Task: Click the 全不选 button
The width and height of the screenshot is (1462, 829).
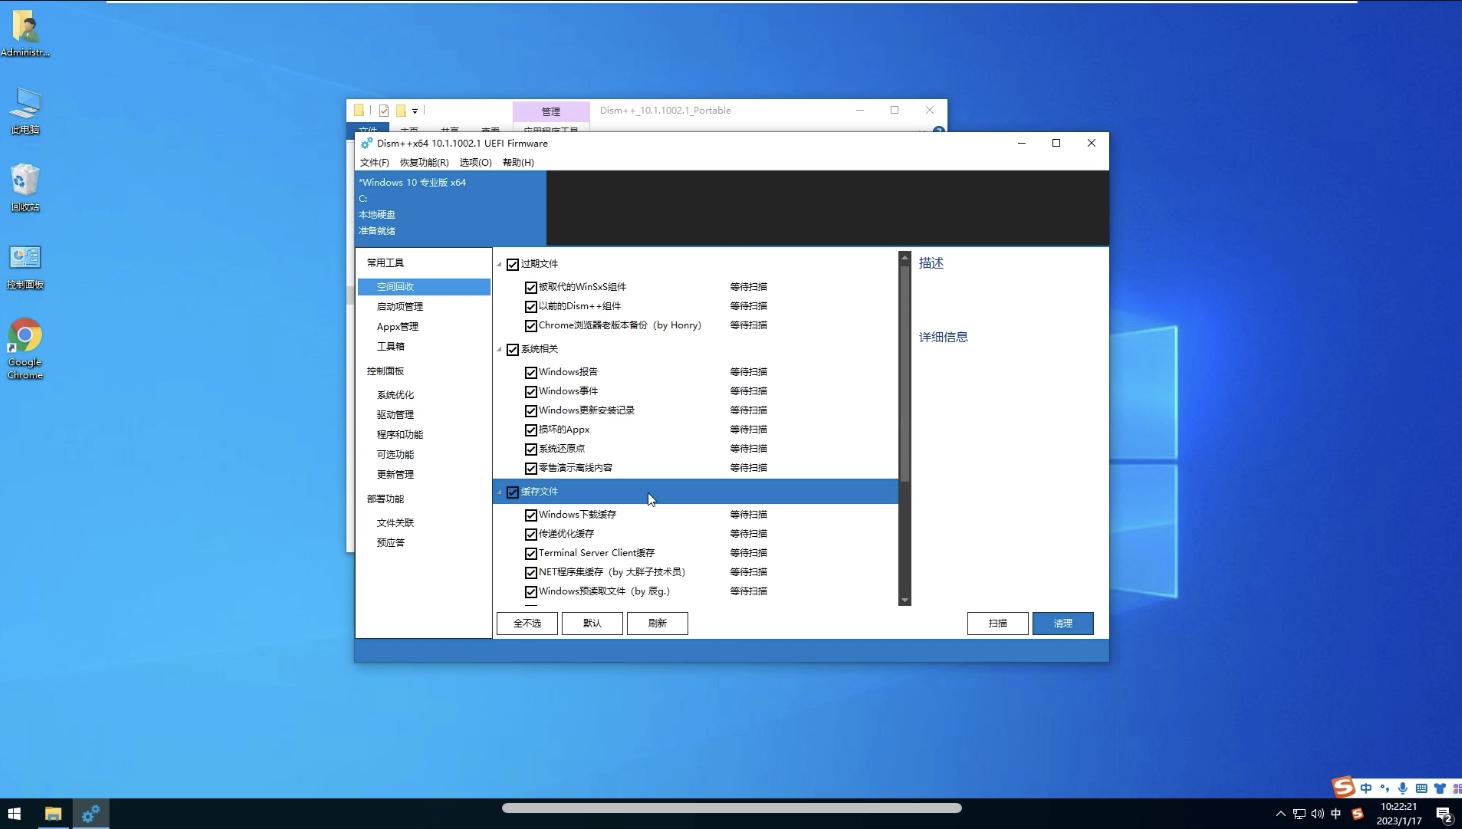Action: (x=527, y=623)
